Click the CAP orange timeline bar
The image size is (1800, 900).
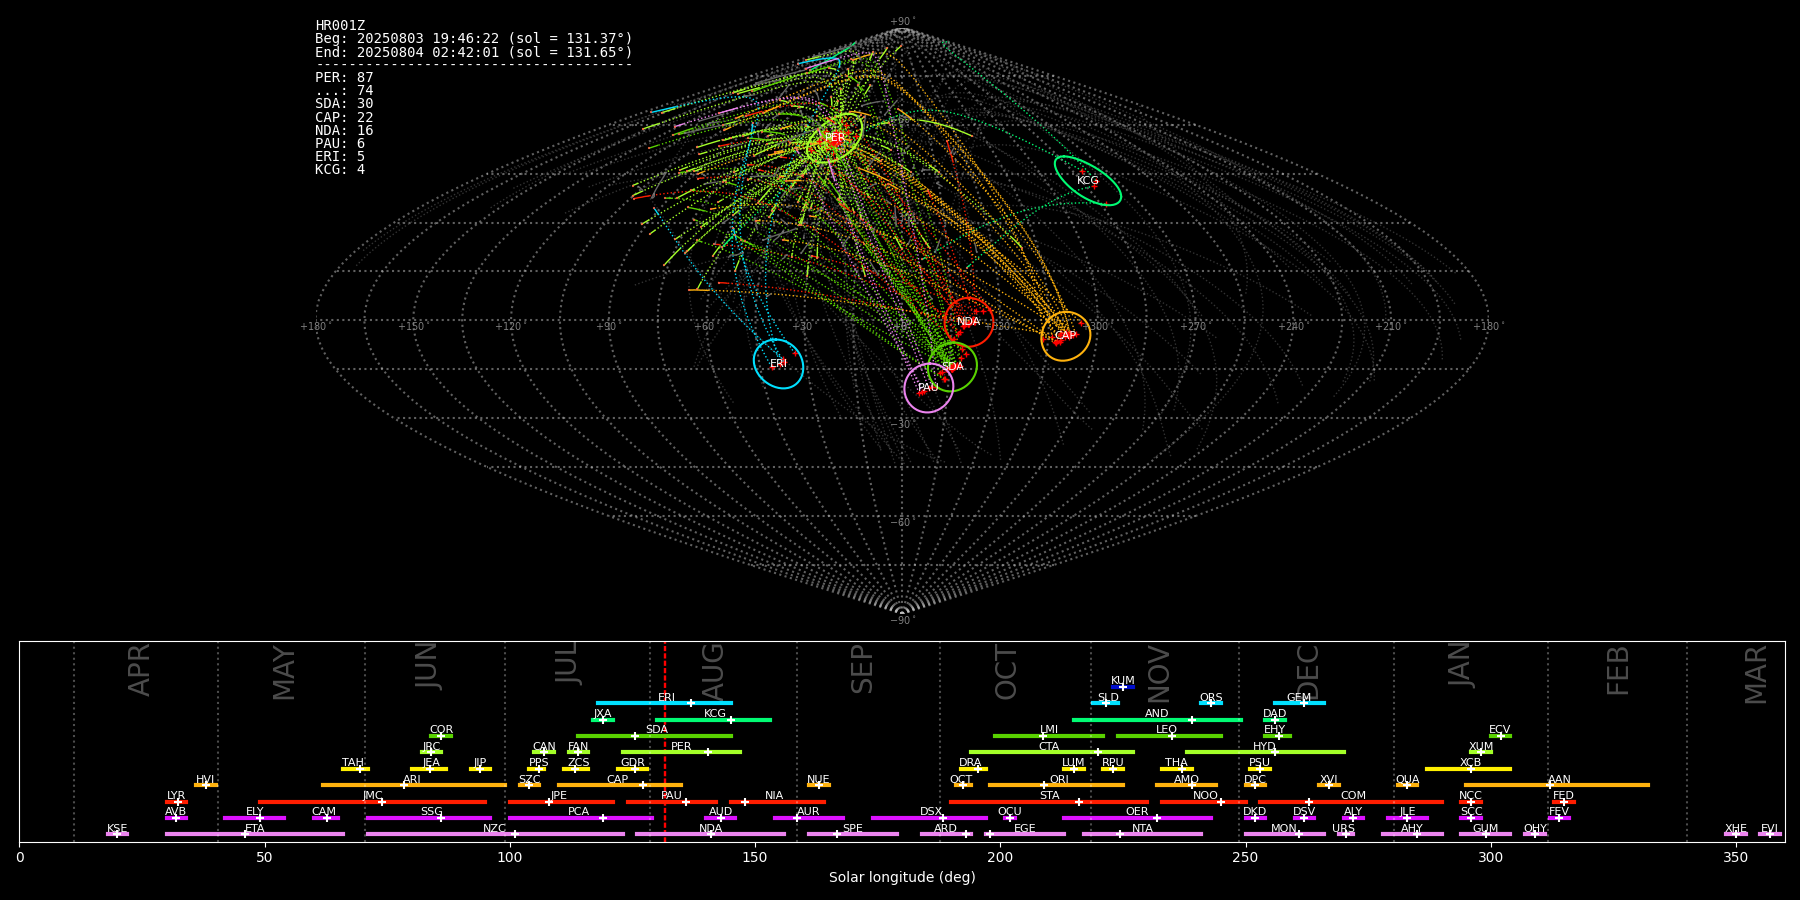coord(620,785)
